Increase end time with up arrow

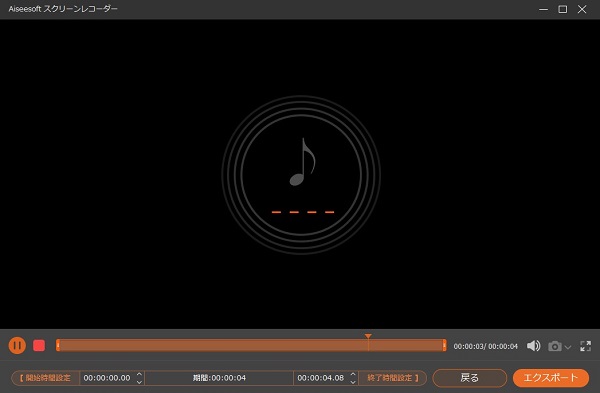pyautogui.click(x=353, y=374)
